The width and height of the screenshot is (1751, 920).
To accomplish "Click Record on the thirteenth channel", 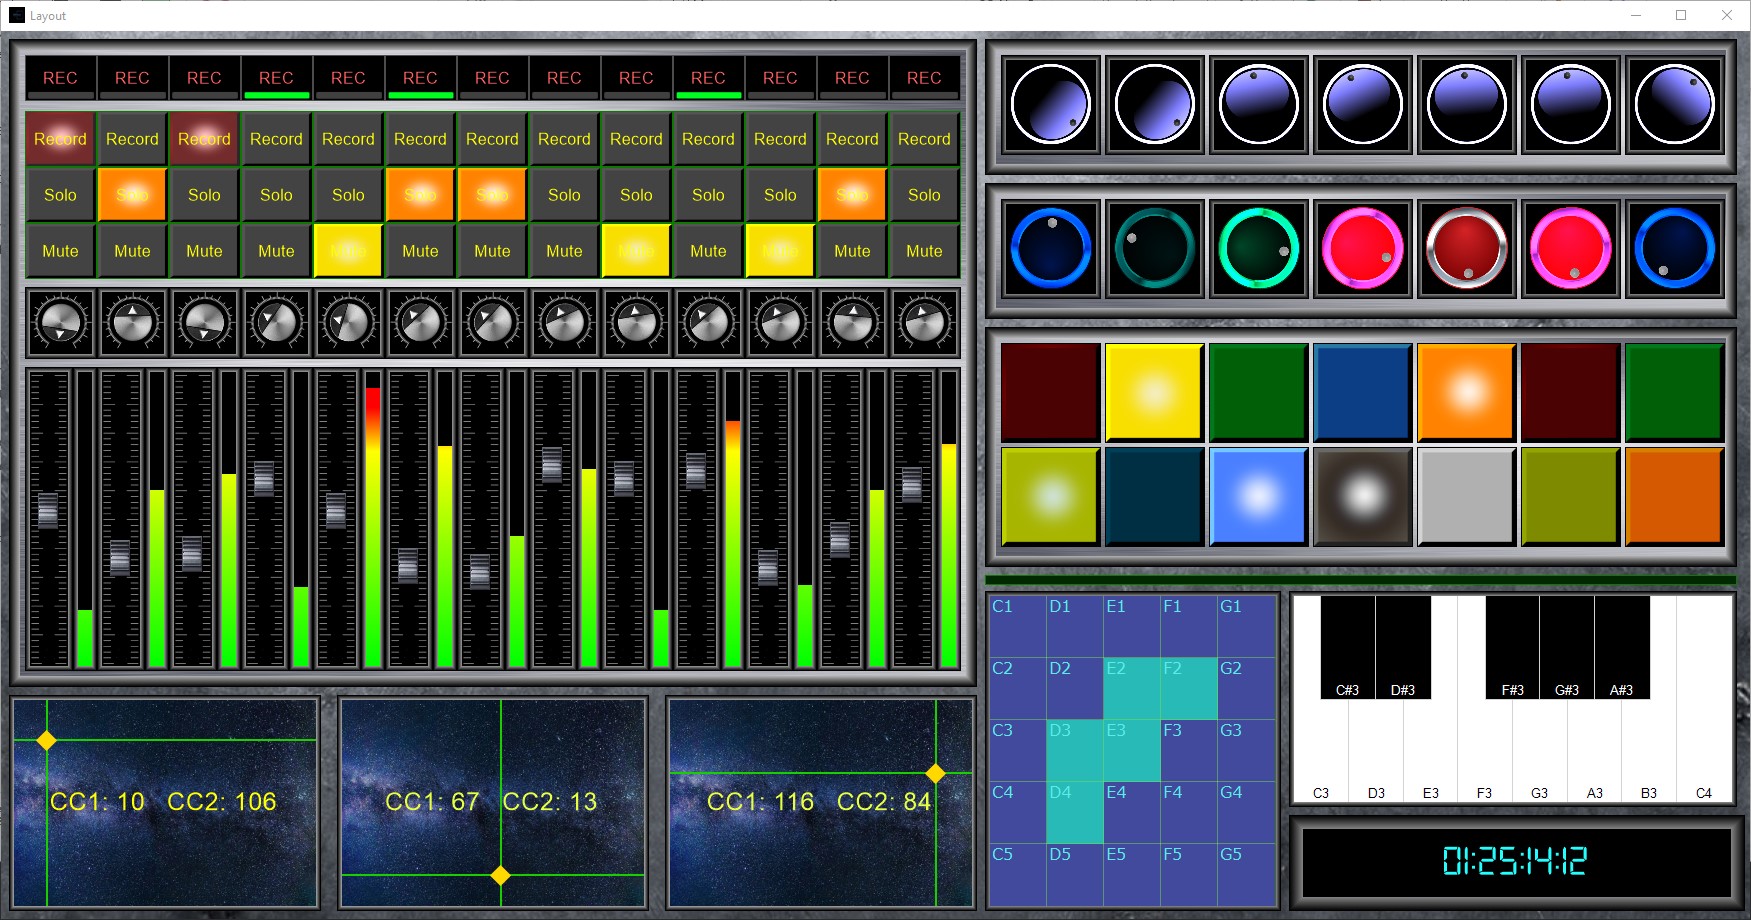I will pyautogui.click(x=924, y=139).
